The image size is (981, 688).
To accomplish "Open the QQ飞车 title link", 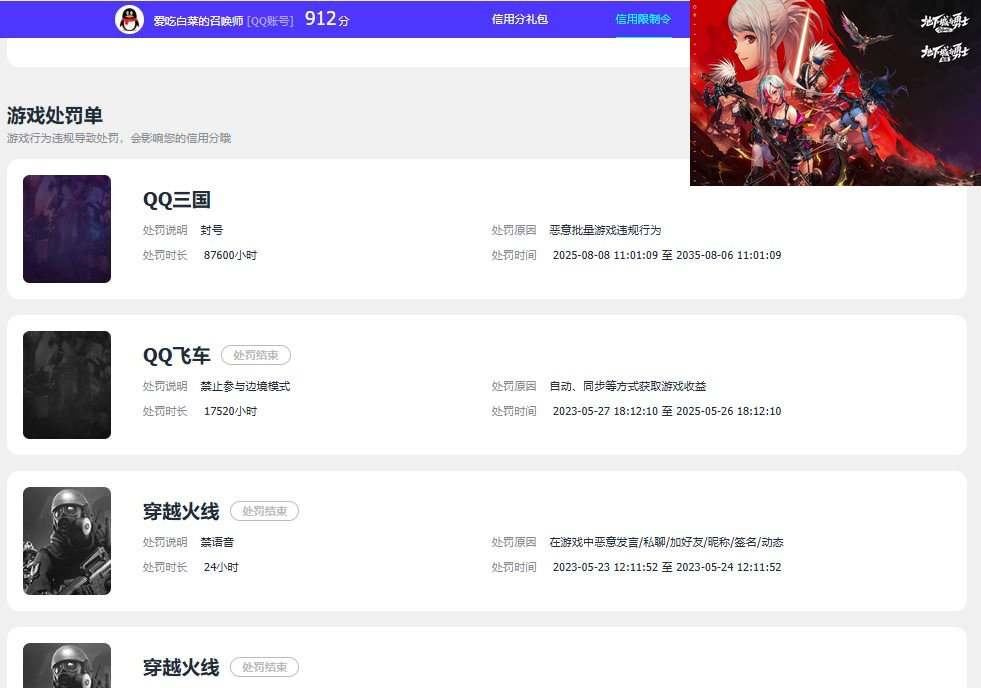I will (176, 355).
